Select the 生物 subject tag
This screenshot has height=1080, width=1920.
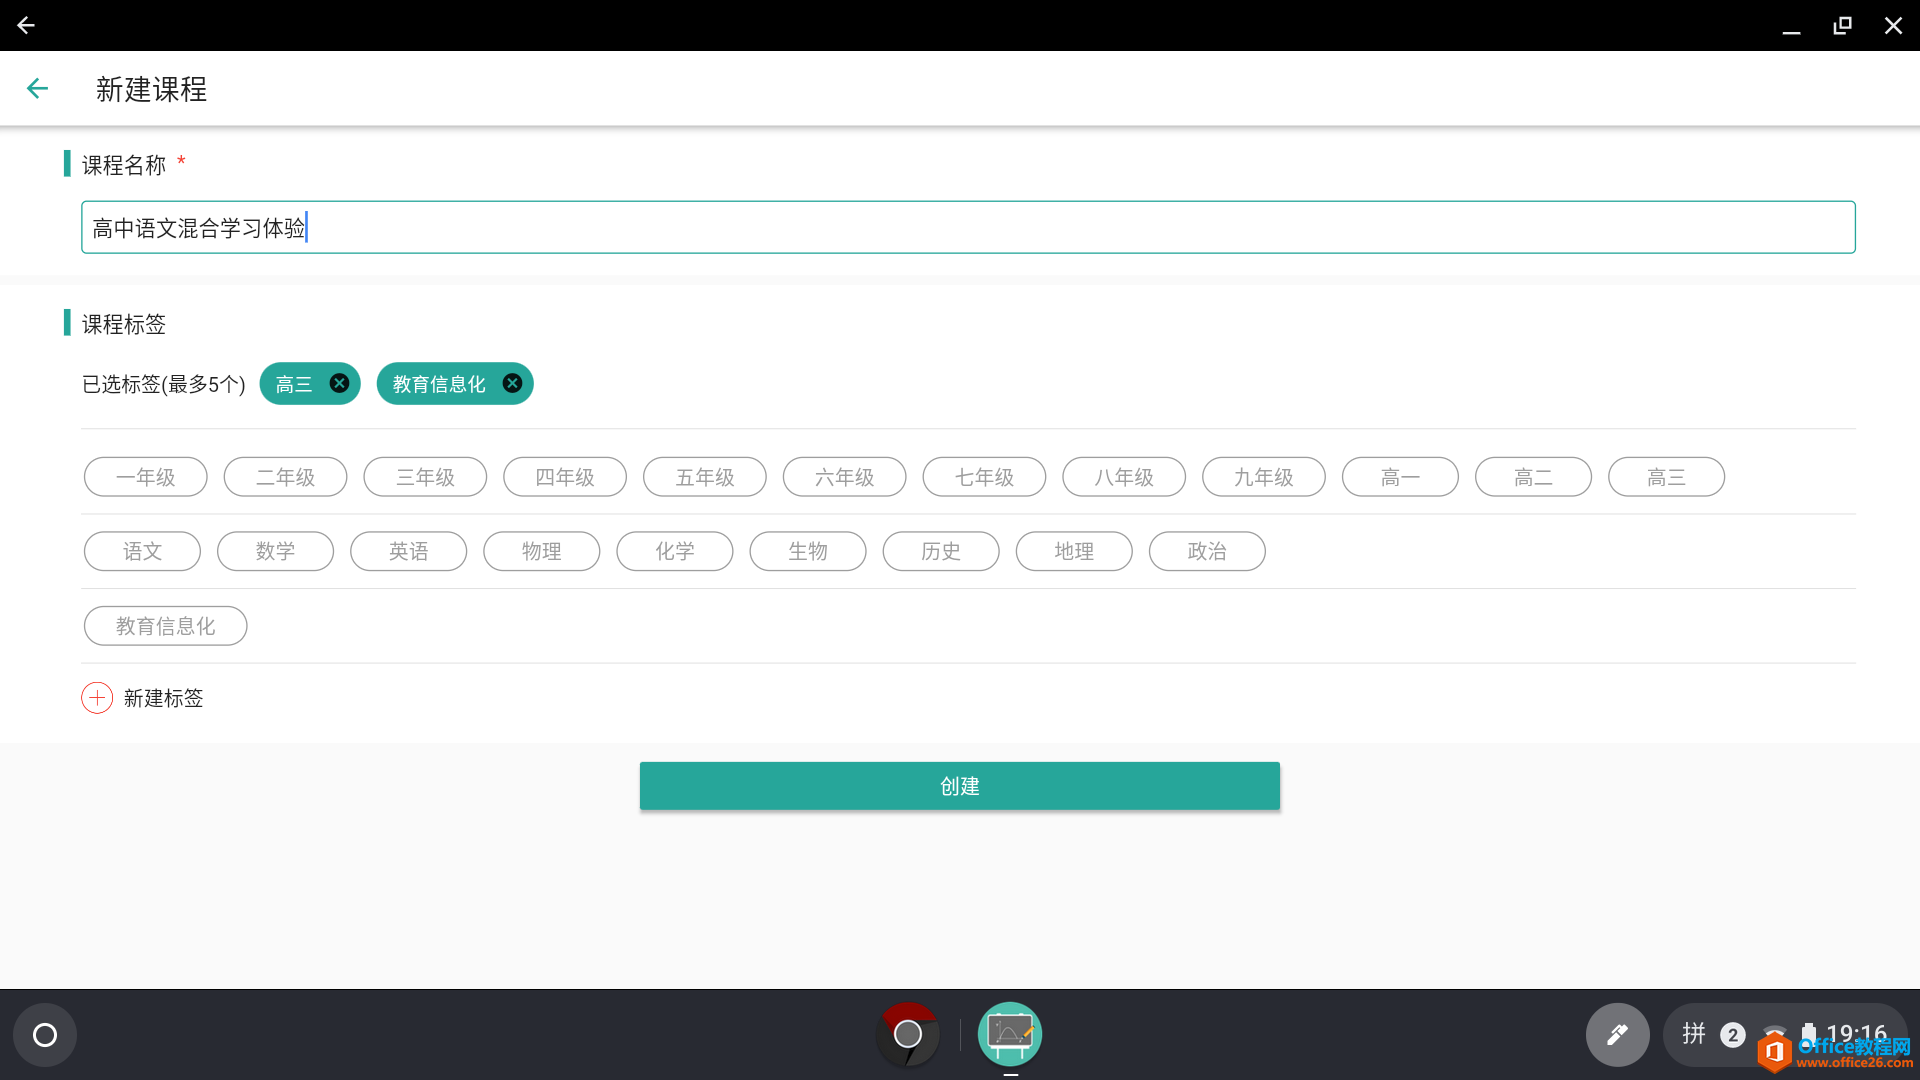tap(808, 551)
